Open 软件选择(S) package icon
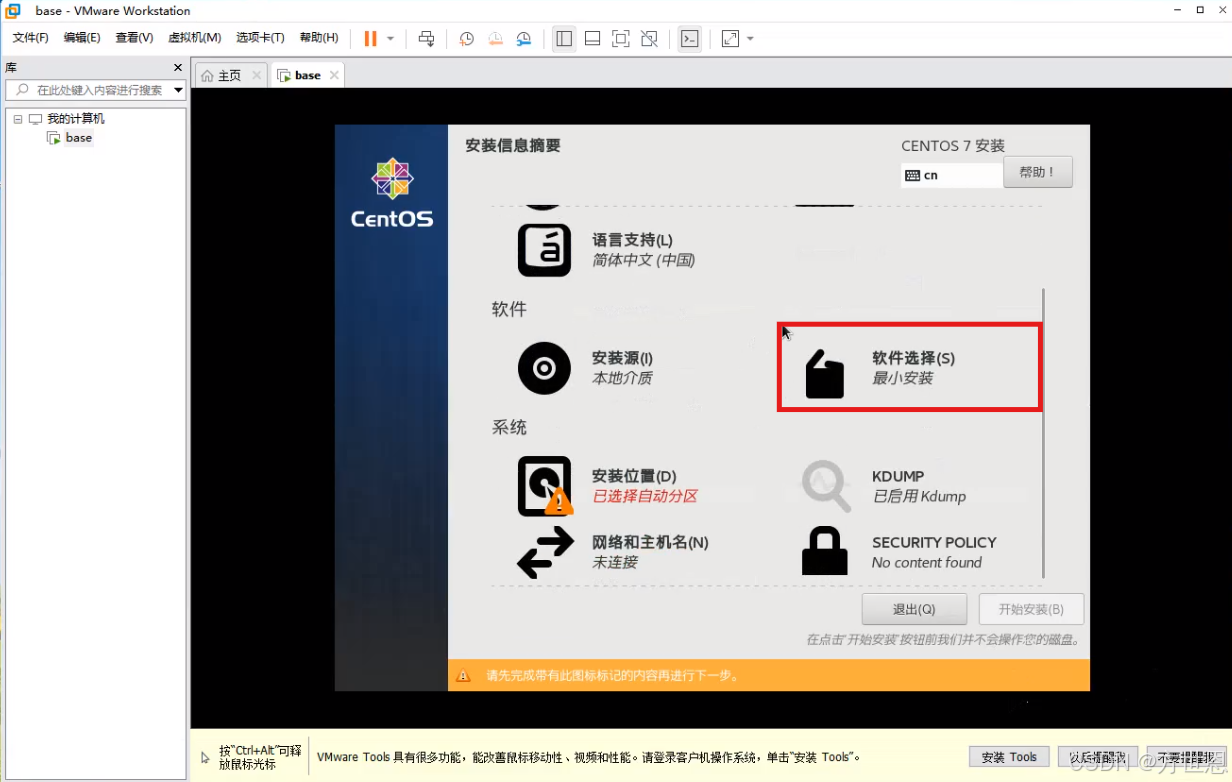The height and width of the screenshot is (782, 1232). (x=825, y=373)
